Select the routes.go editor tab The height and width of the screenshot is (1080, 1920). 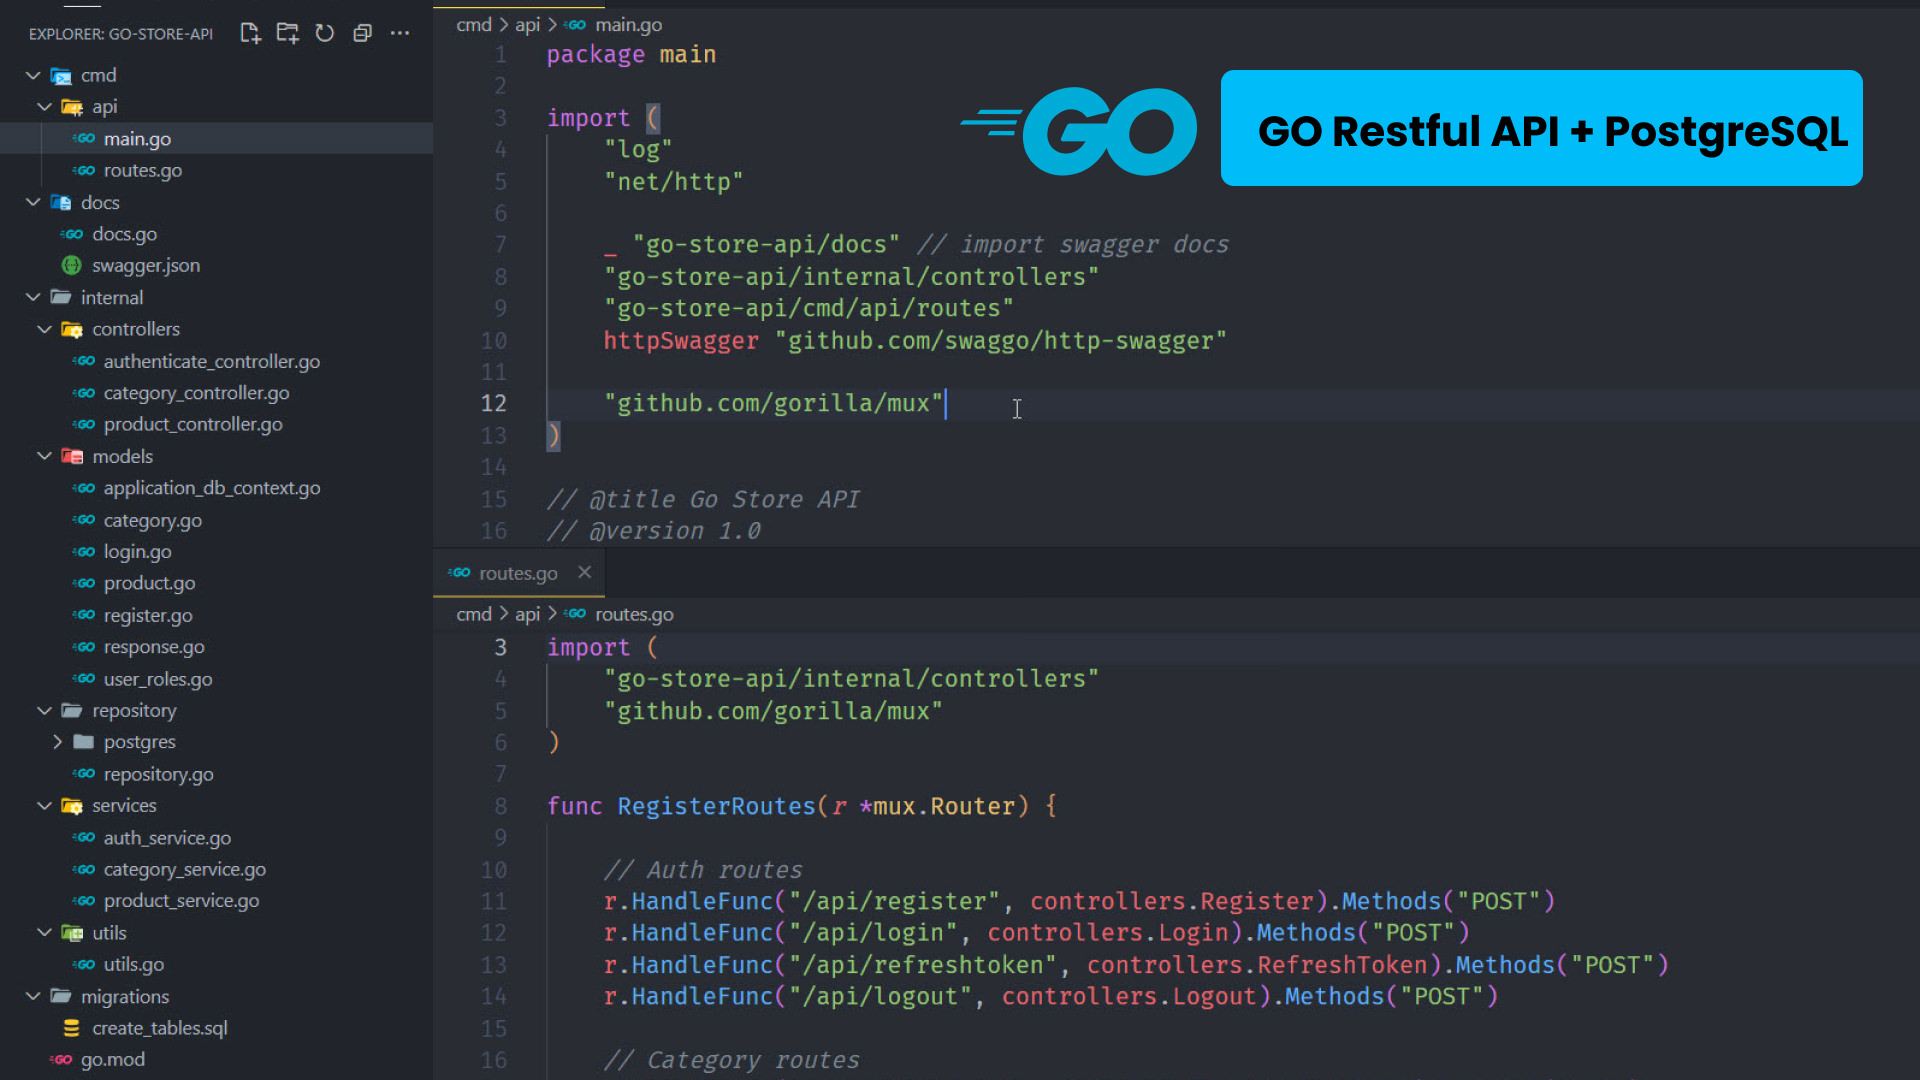tap(518, 573)
